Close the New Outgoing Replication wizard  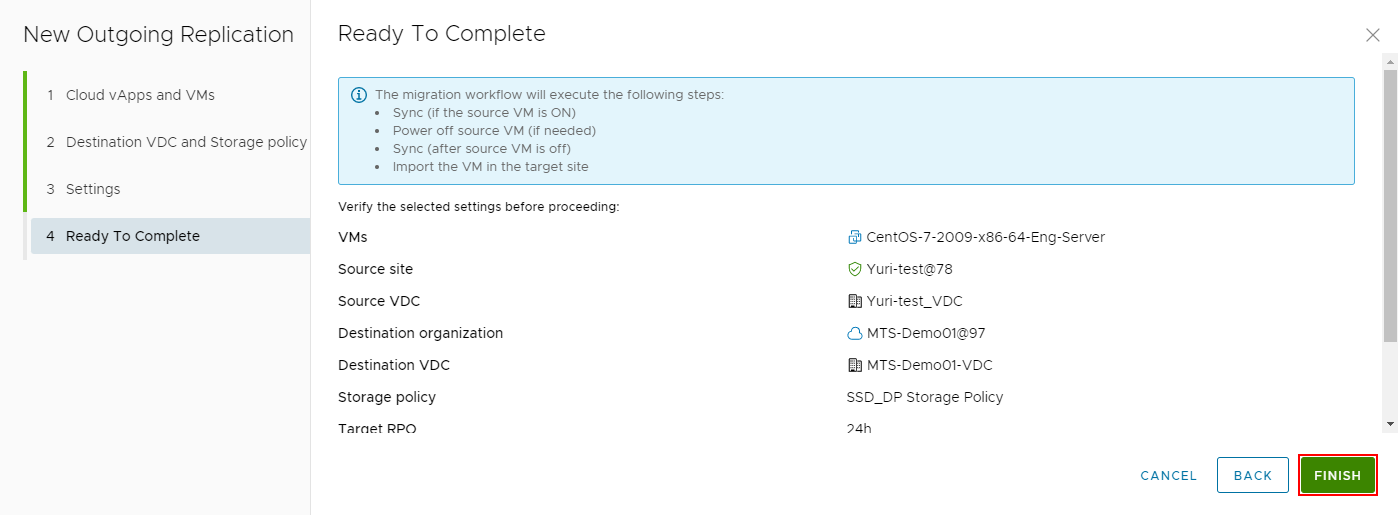pyautogui.click(x=1372, y=35)
